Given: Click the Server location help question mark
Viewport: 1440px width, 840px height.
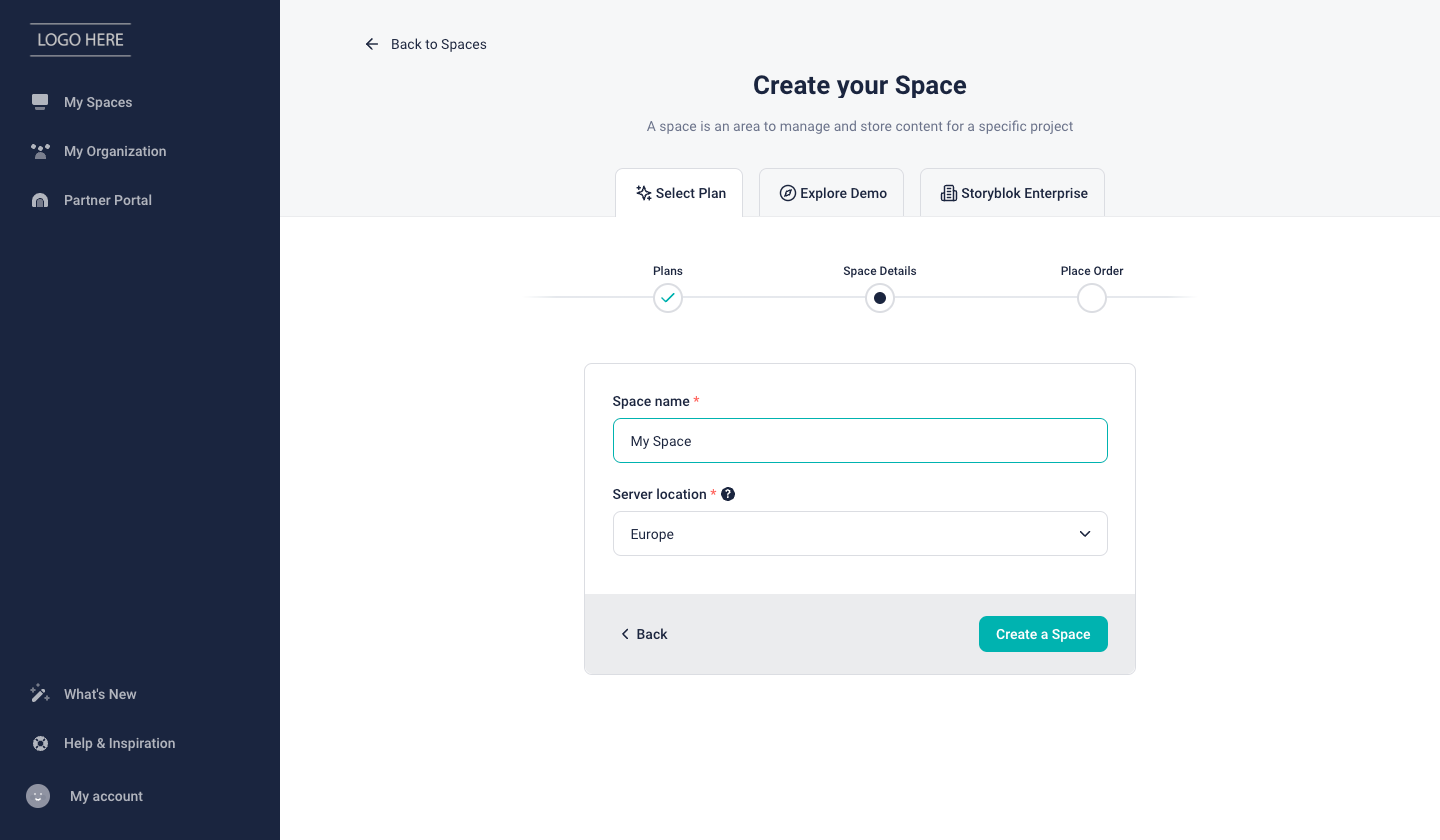Looking at the screenshot, I should pos(728,494).
